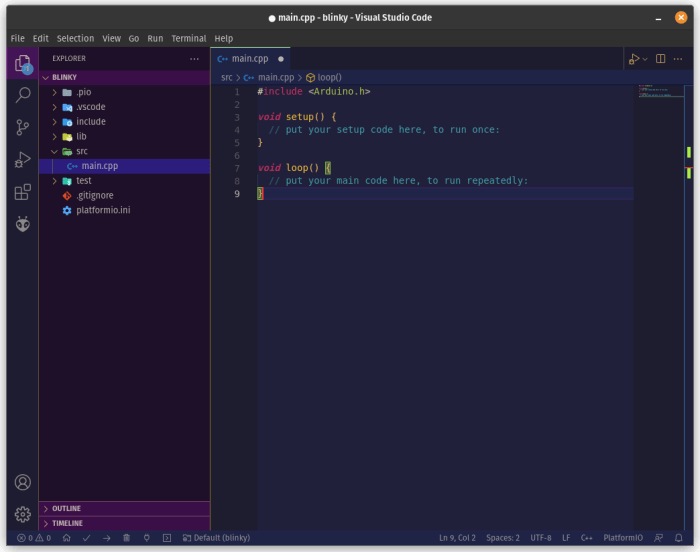Select the main.cpp editor tab
700x552 pixels.
point(250,59)
